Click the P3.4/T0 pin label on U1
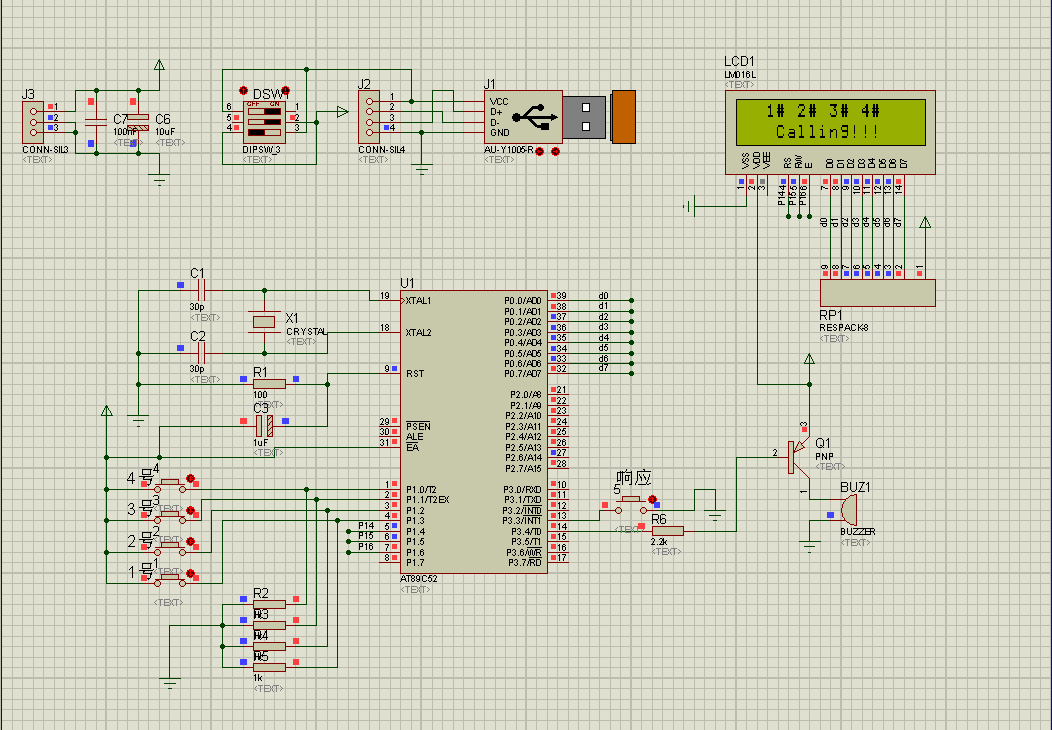Screen dimensions: 1052x730 pos(526,531)
